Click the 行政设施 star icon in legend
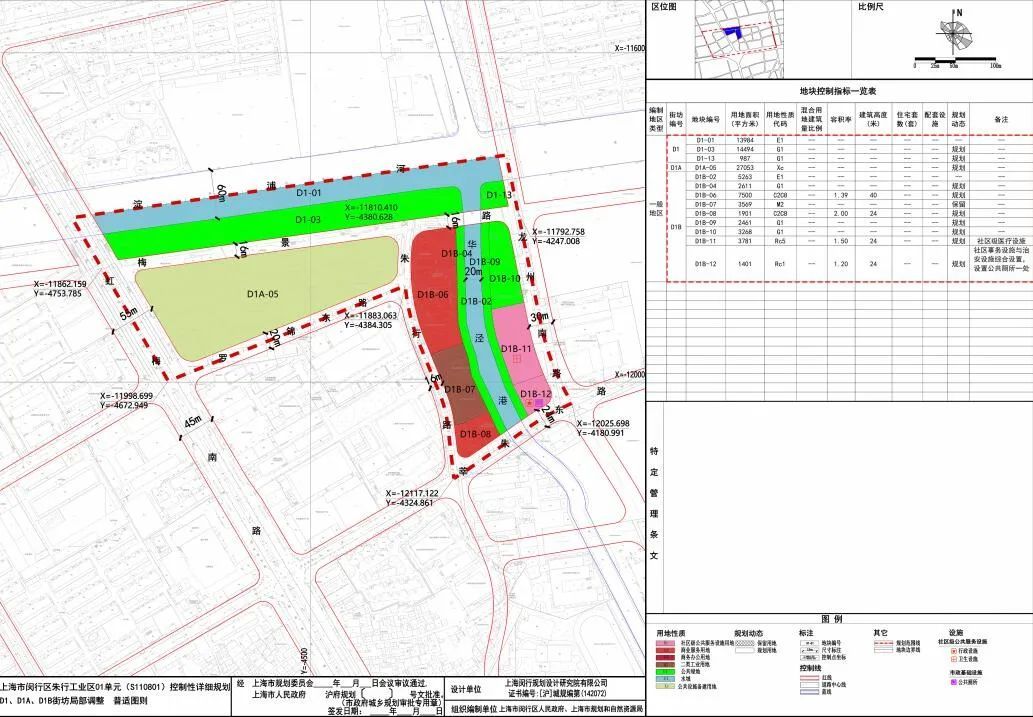The height and width of the screenshot is (717, 1033). [954, 651]
